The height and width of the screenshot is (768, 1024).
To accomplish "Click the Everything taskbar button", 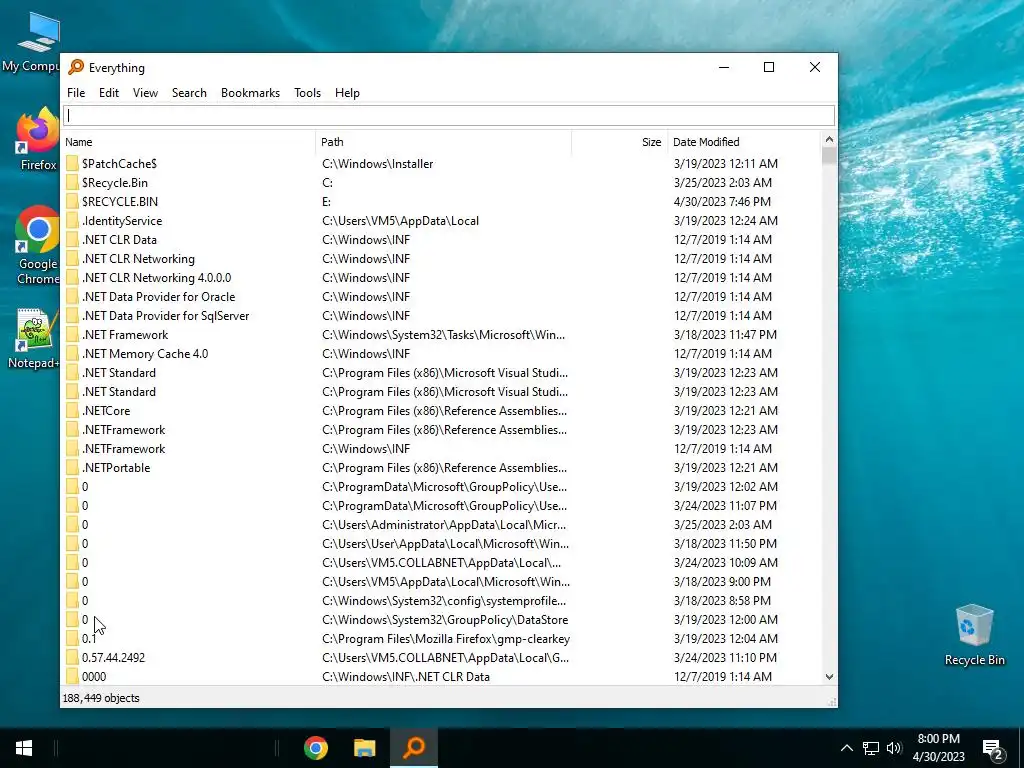I will point(414,748).
